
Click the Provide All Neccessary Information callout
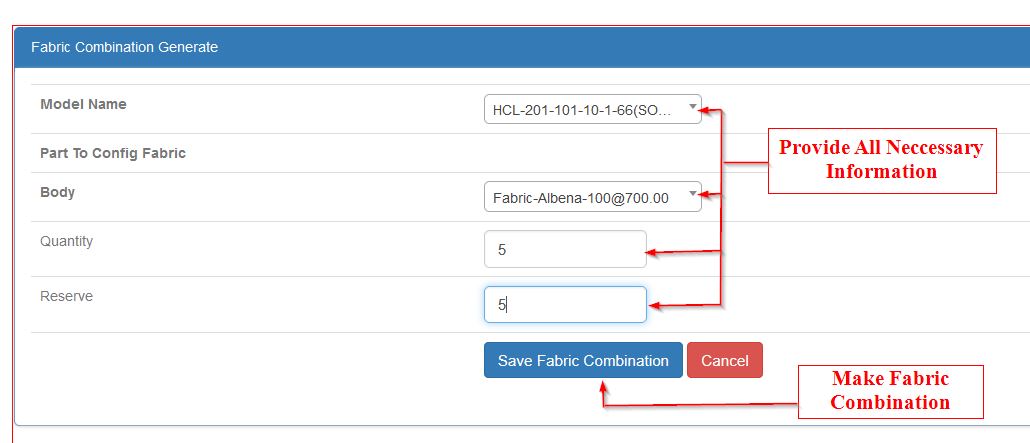pos(881,160)
